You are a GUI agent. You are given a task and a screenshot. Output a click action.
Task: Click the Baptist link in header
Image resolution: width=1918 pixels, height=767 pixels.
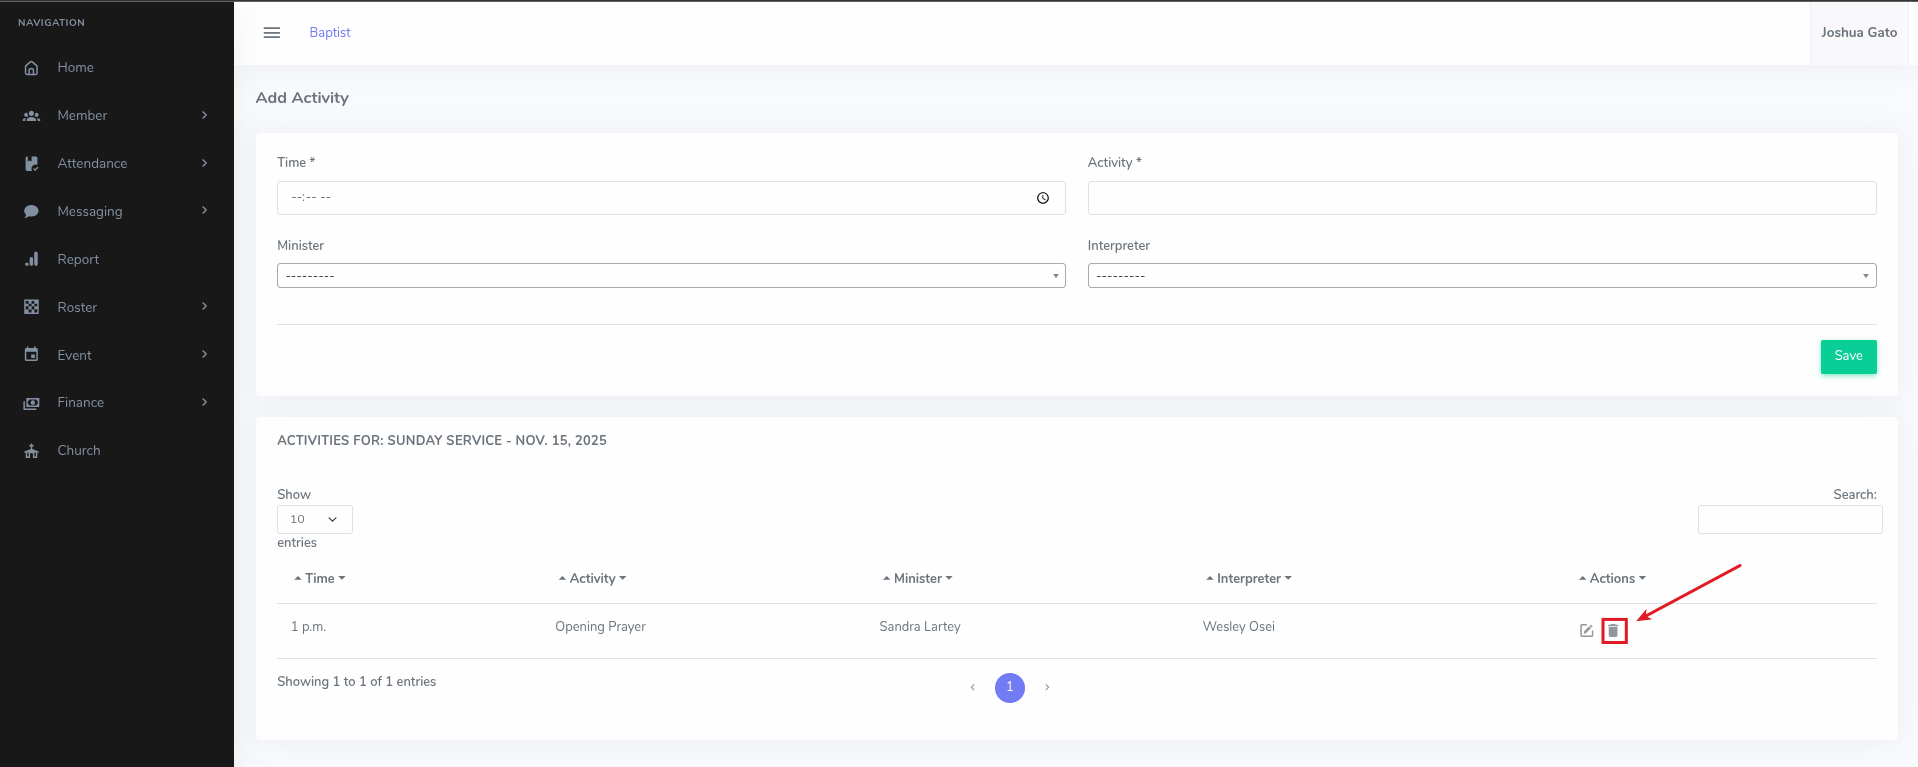click(330, 33)
